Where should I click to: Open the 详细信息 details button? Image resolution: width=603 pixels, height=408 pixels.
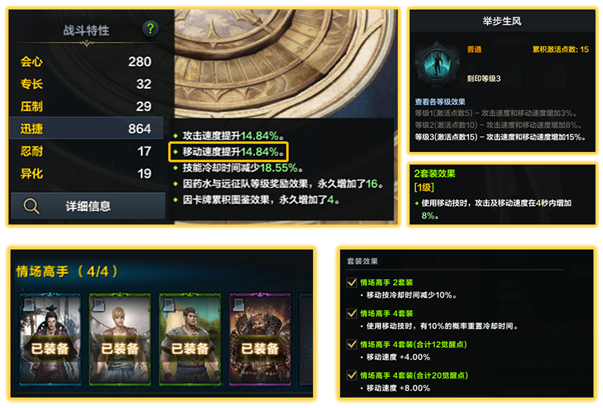tap(88, 206)
